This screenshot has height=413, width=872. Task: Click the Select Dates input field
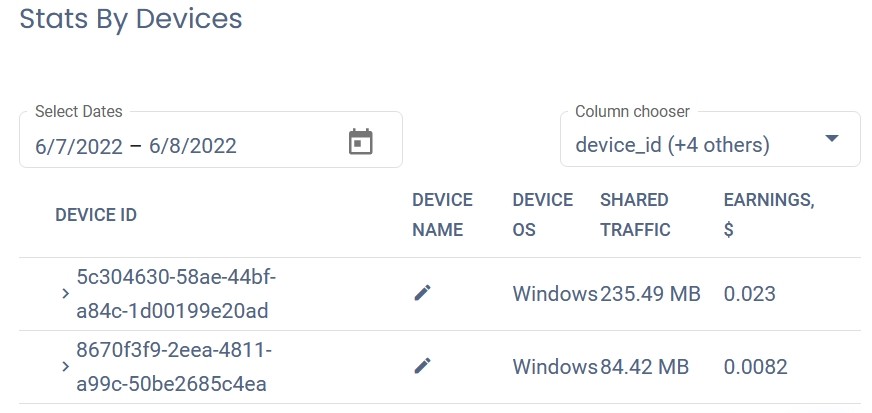click(x=211, y=140)
